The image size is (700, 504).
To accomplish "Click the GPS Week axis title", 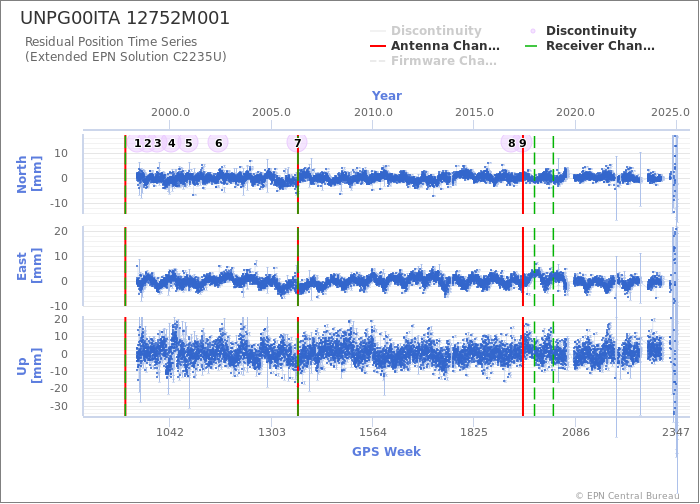I will 386,451.
